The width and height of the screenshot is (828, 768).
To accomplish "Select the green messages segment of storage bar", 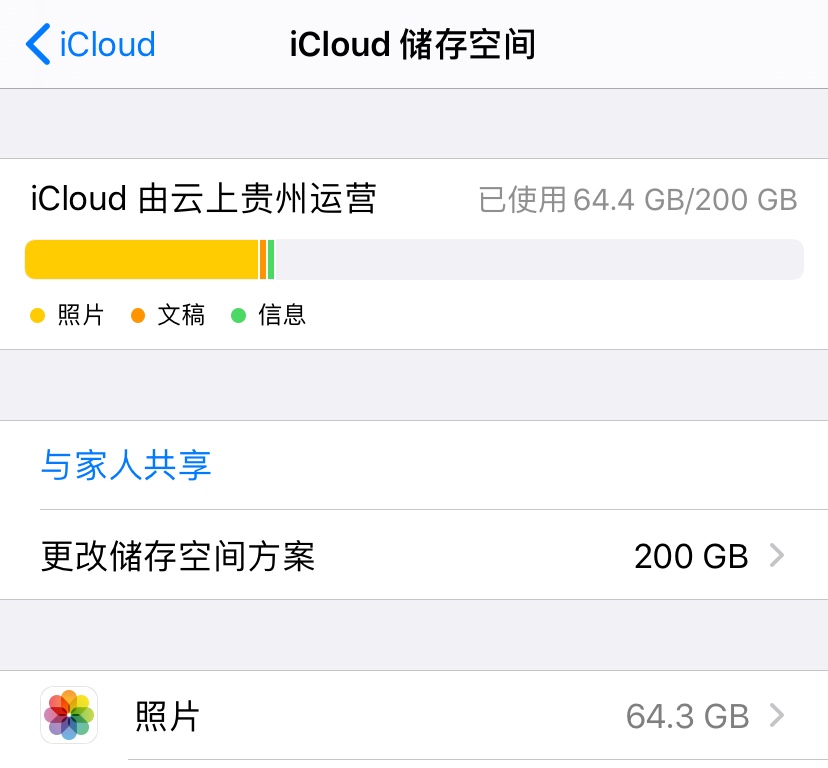I will 271,260.
